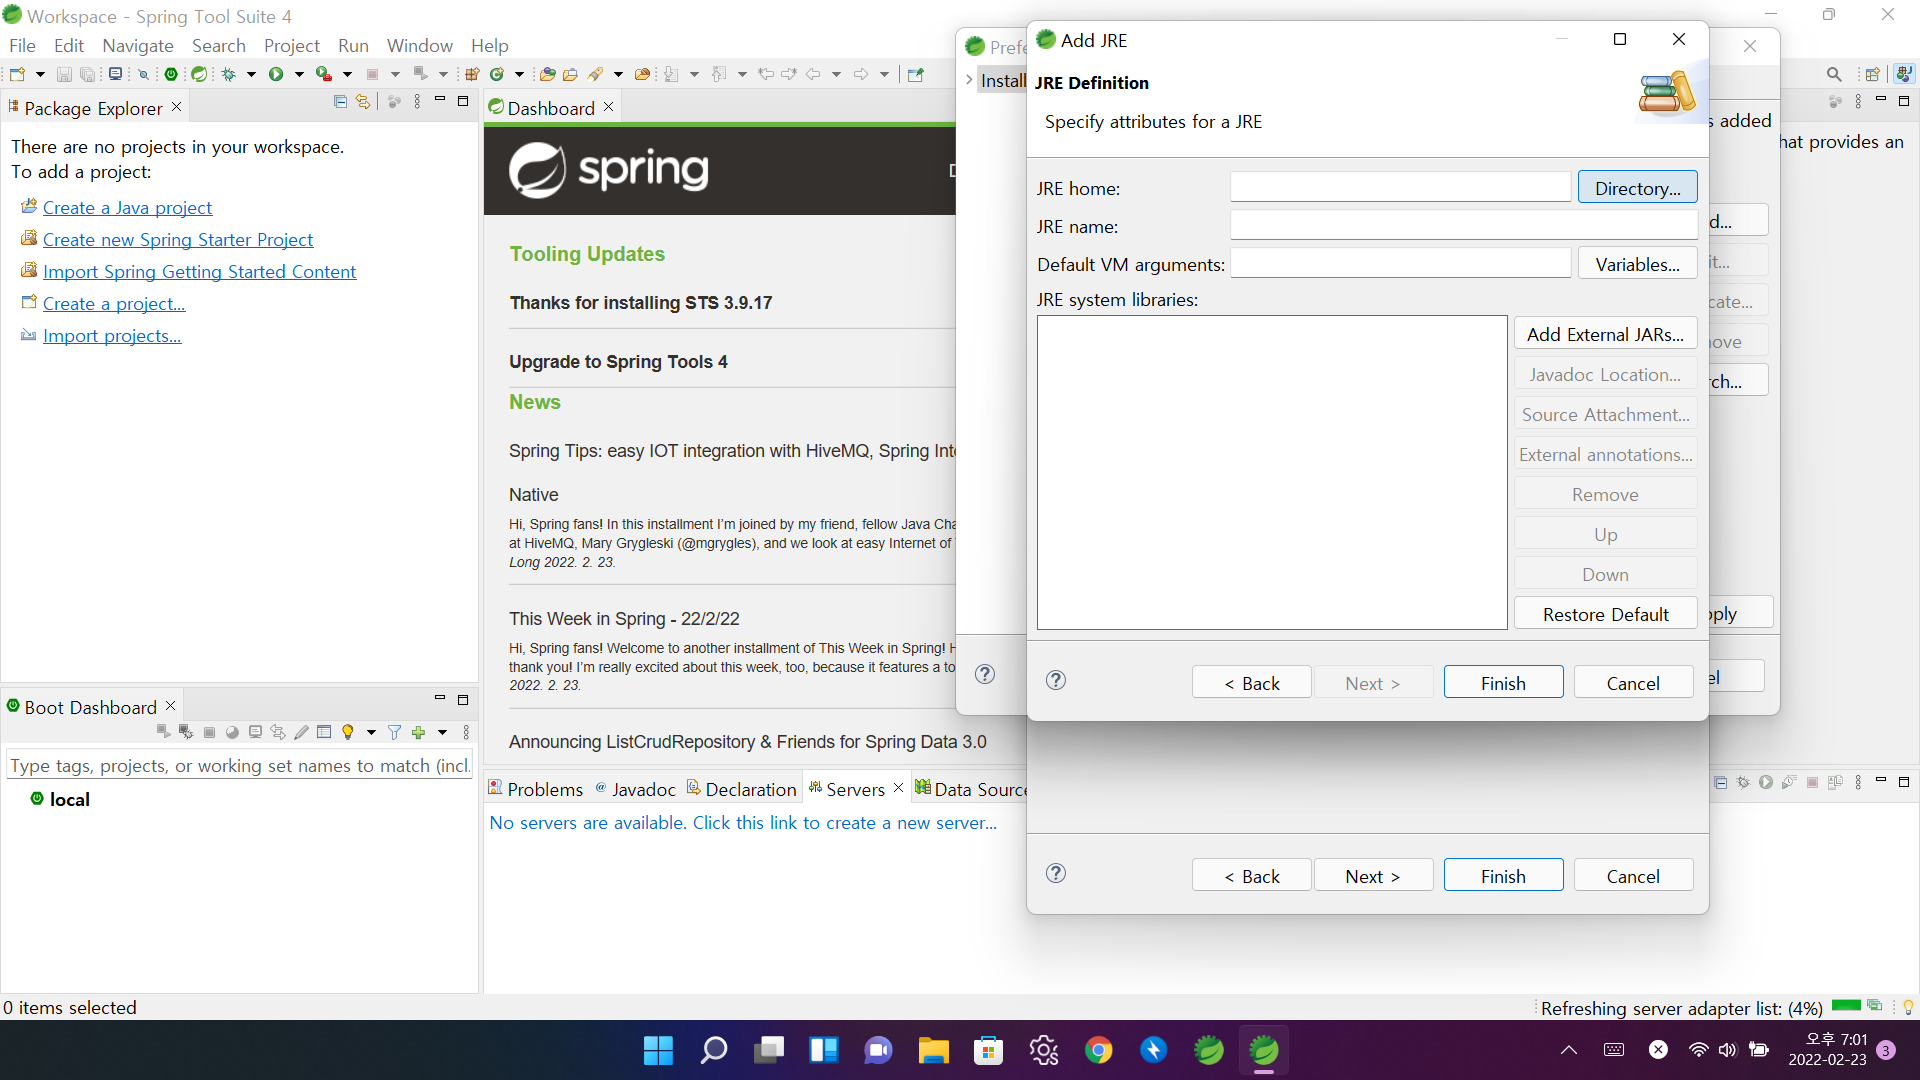
Task: Click into the JRE name field
Action: (x=1463, y=226)
